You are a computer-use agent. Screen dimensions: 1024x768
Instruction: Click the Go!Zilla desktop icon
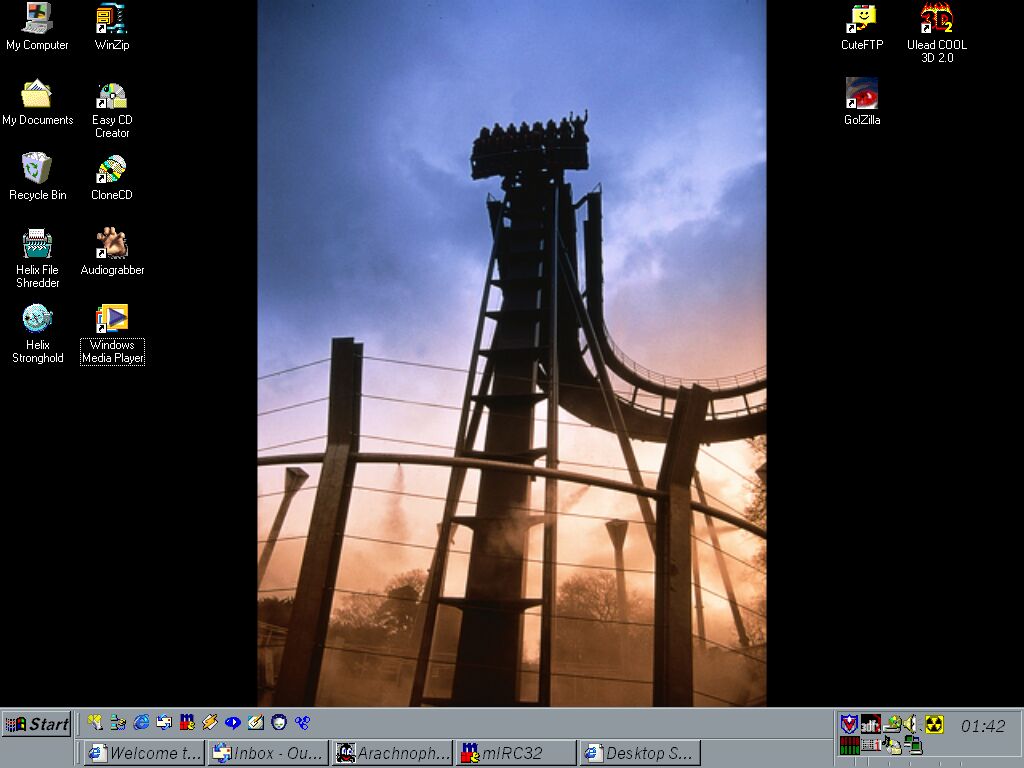[x=861, y=95]
